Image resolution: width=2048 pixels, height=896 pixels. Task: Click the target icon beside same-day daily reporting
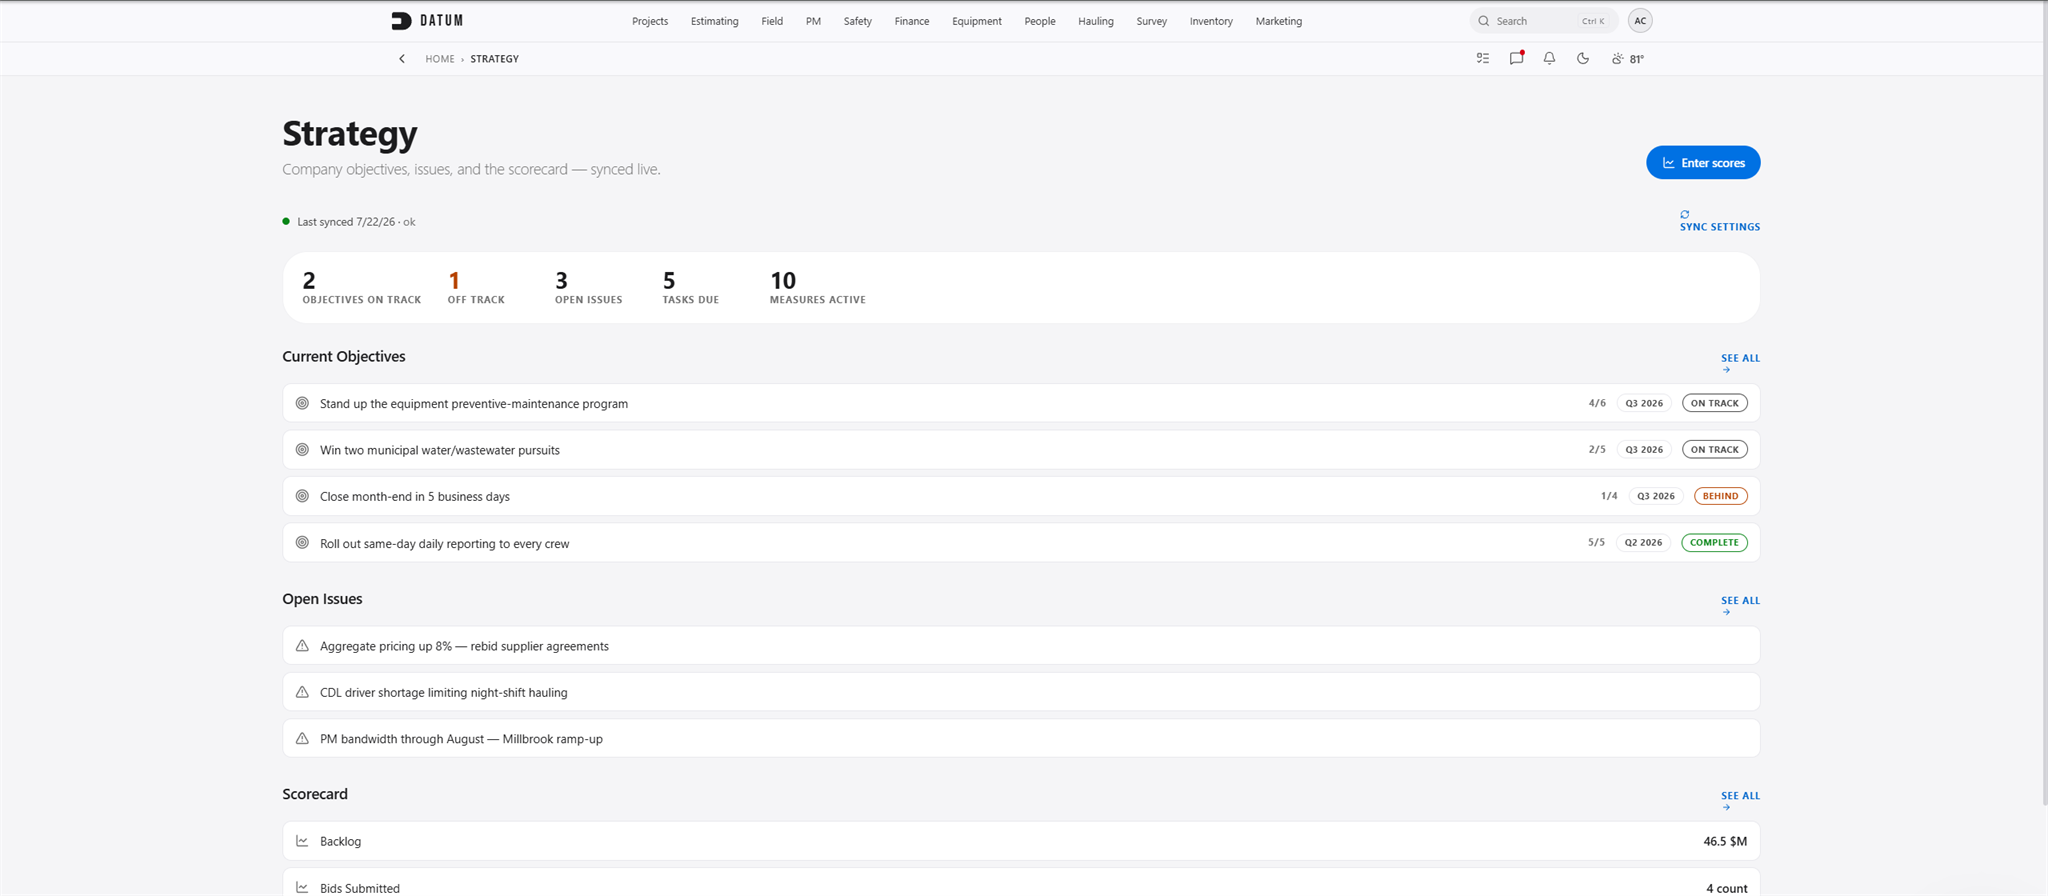(302, 543)
